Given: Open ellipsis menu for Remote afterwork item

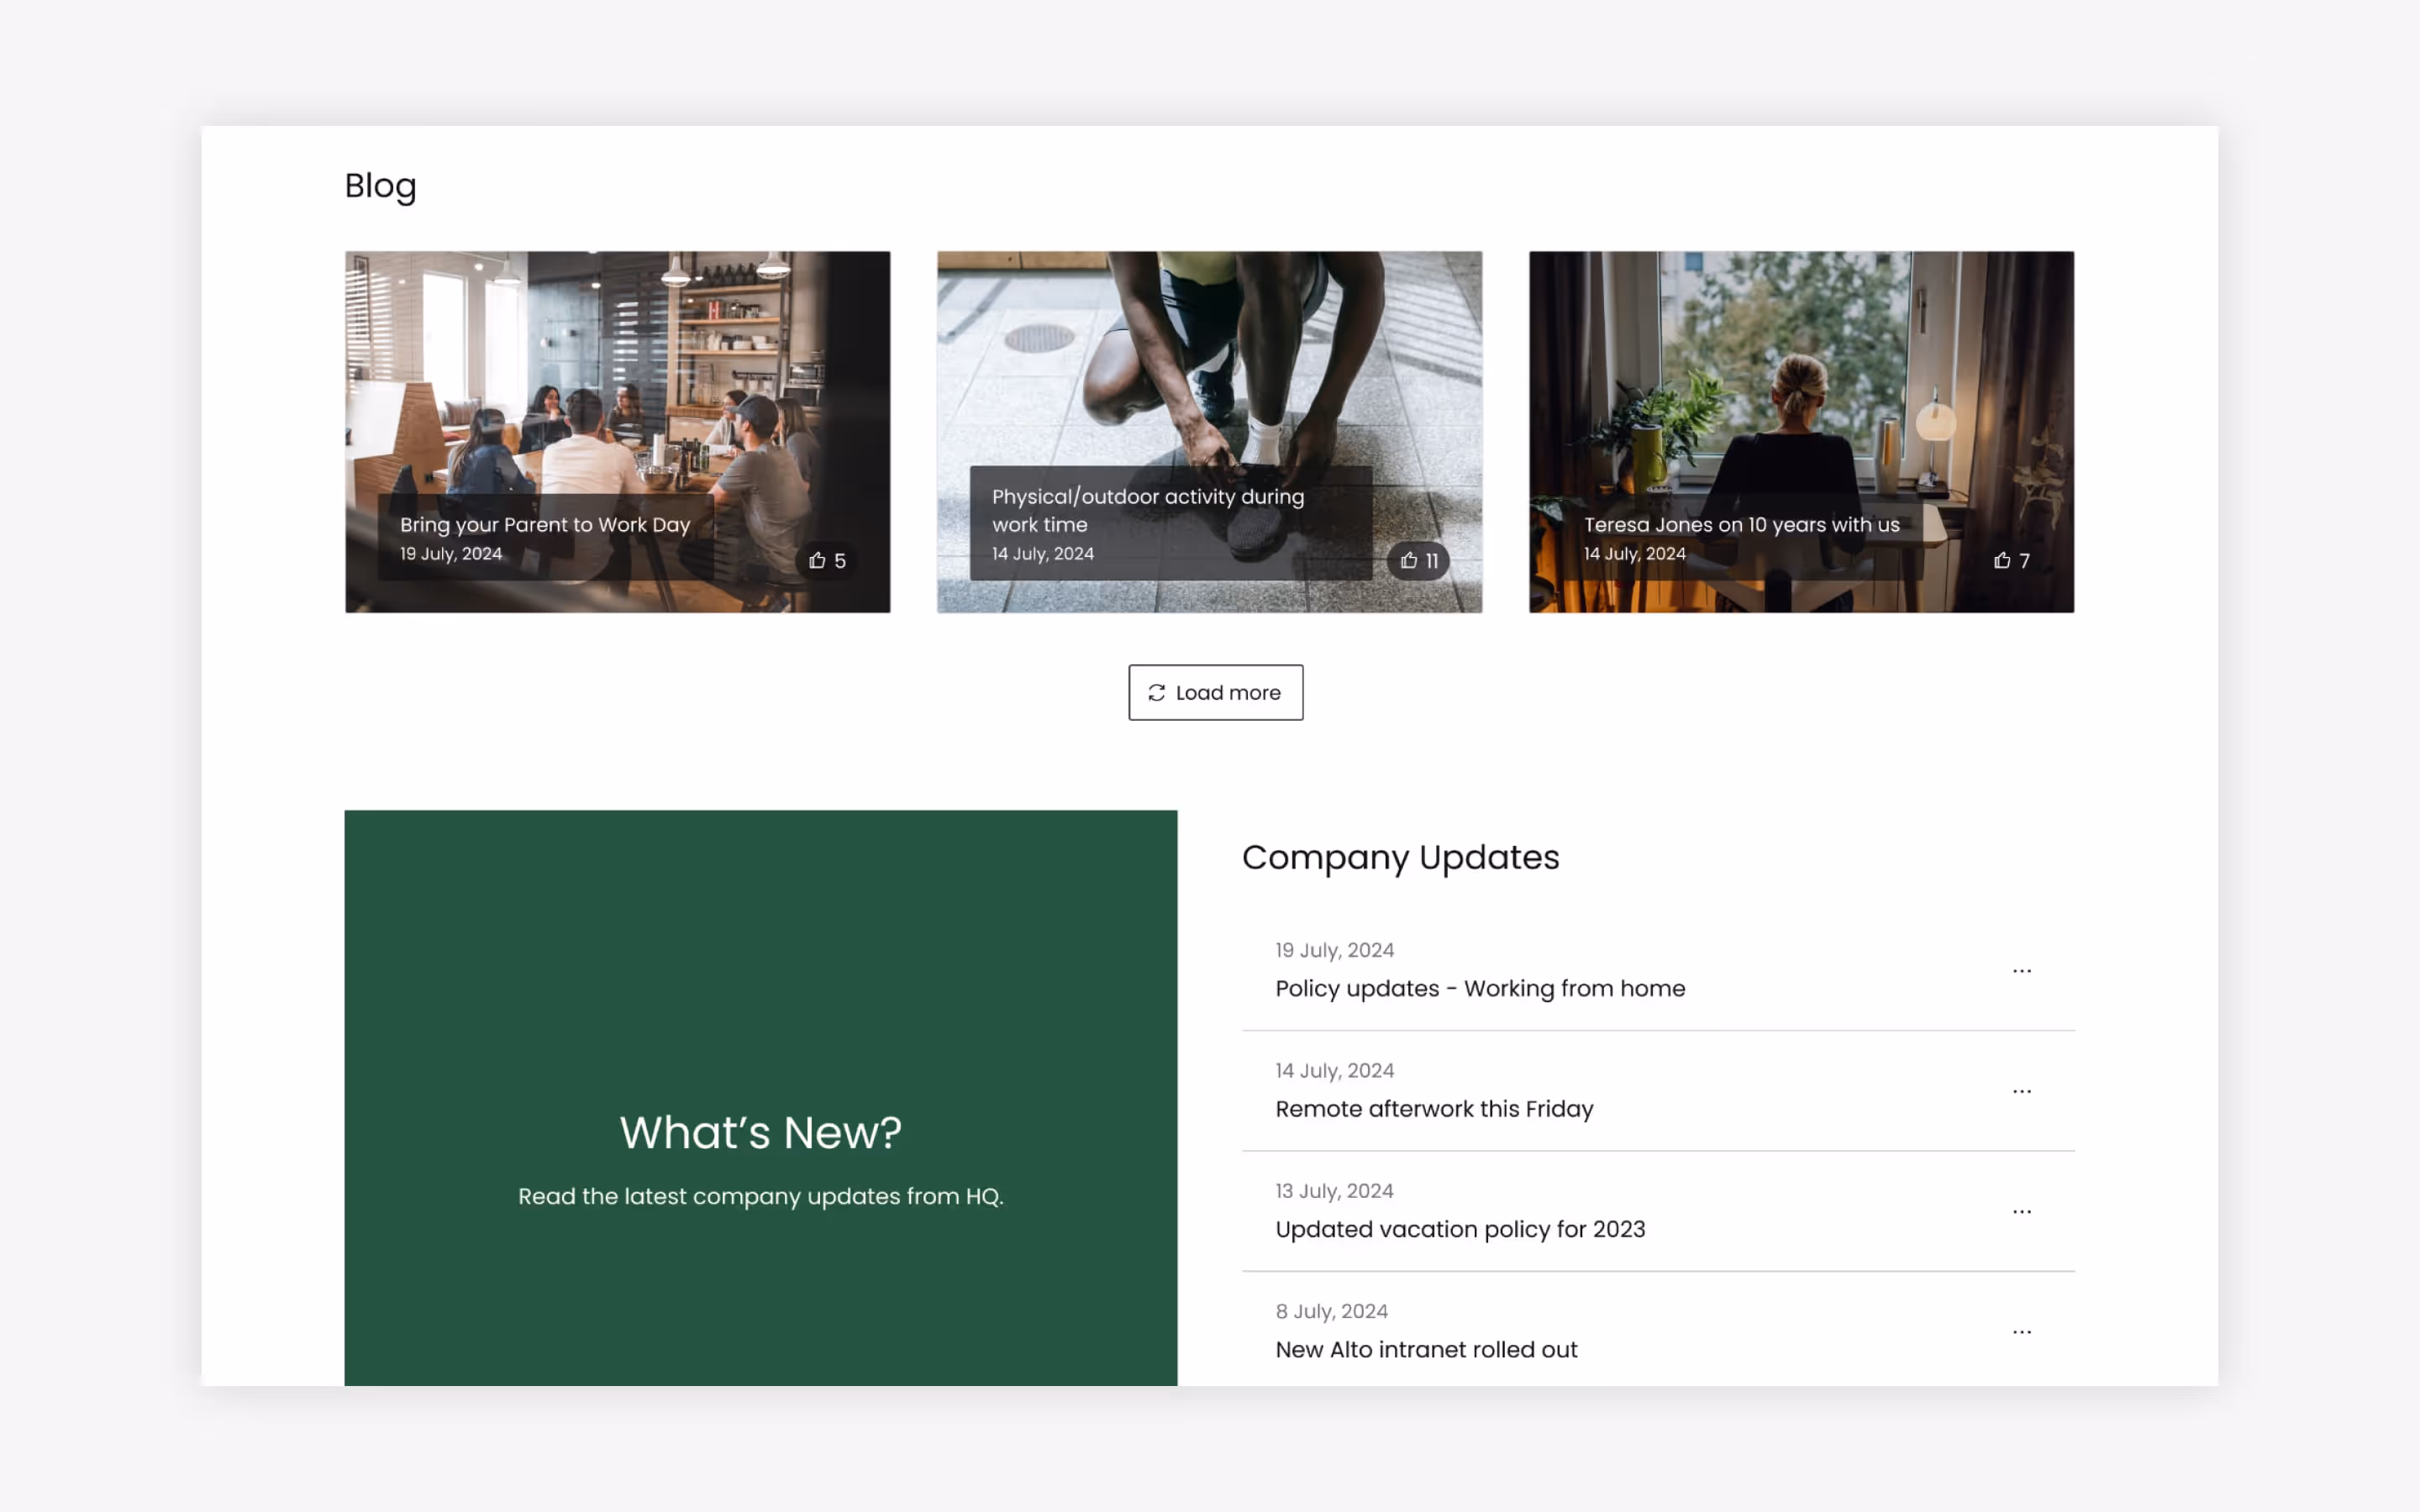Looking at the screenshot, I should point(2021,1091).
